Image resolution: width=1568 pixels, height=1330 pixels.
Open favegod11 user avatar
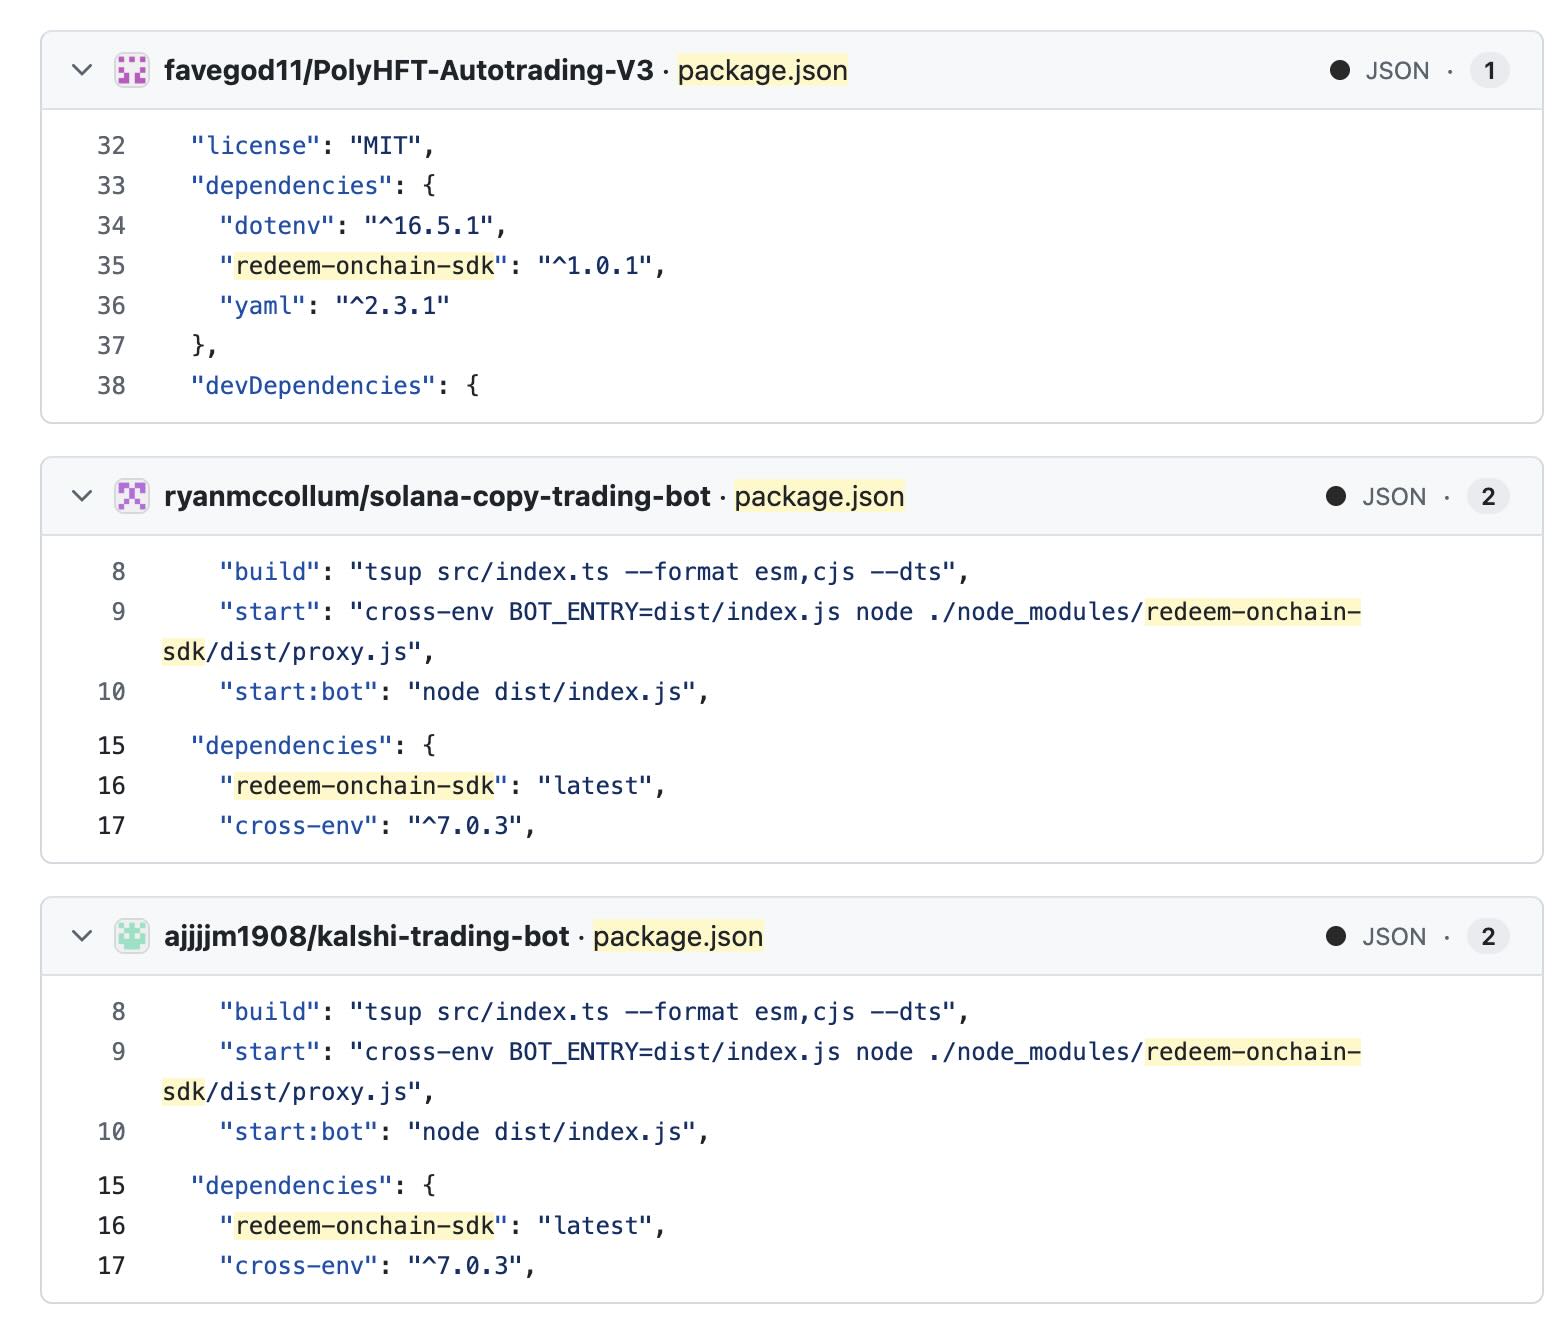[132, 70]
